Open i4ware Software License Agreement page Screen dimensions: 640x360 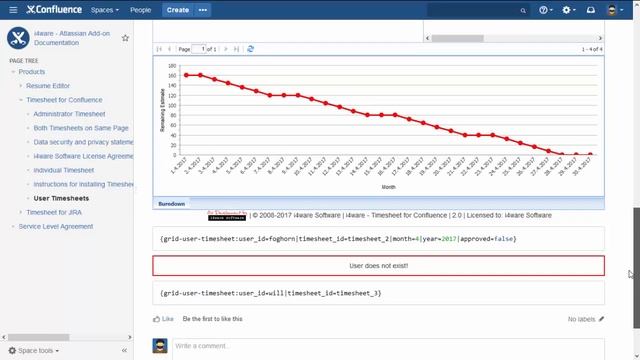83,156
